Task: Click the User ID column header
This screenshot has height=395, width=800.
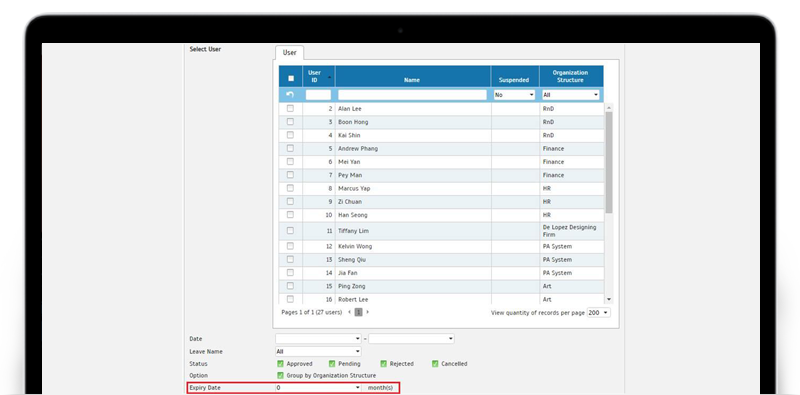Action: pyautogui.click(x=319, y=77)
